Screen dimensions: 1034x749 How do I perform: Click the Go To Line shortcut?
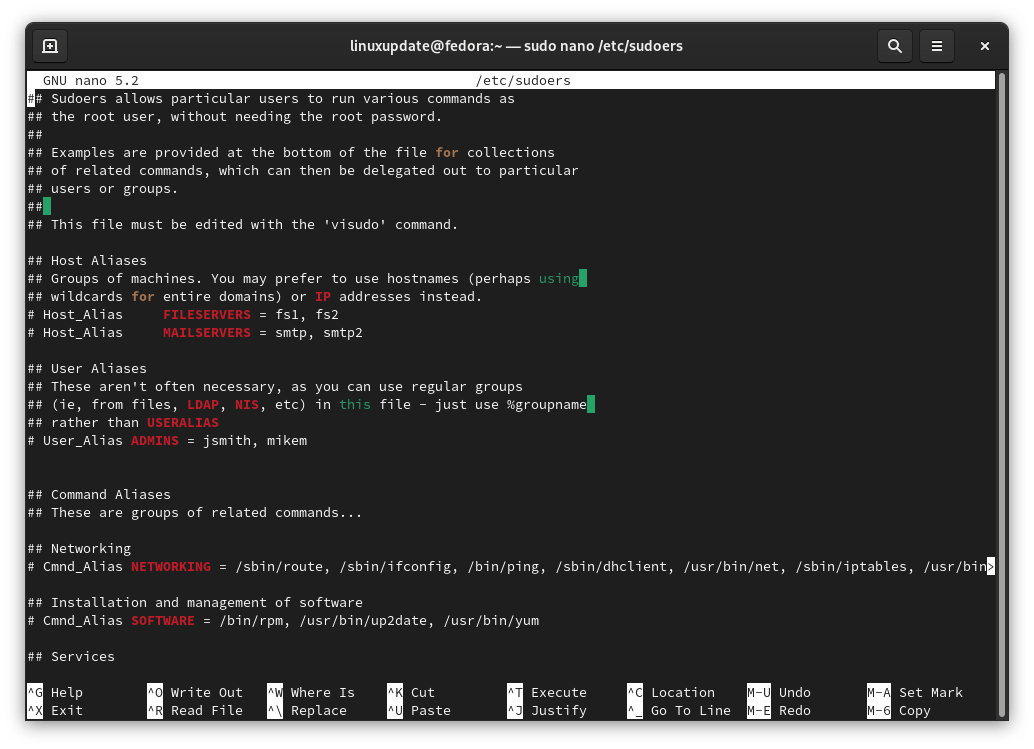click(x=679, y=710)
